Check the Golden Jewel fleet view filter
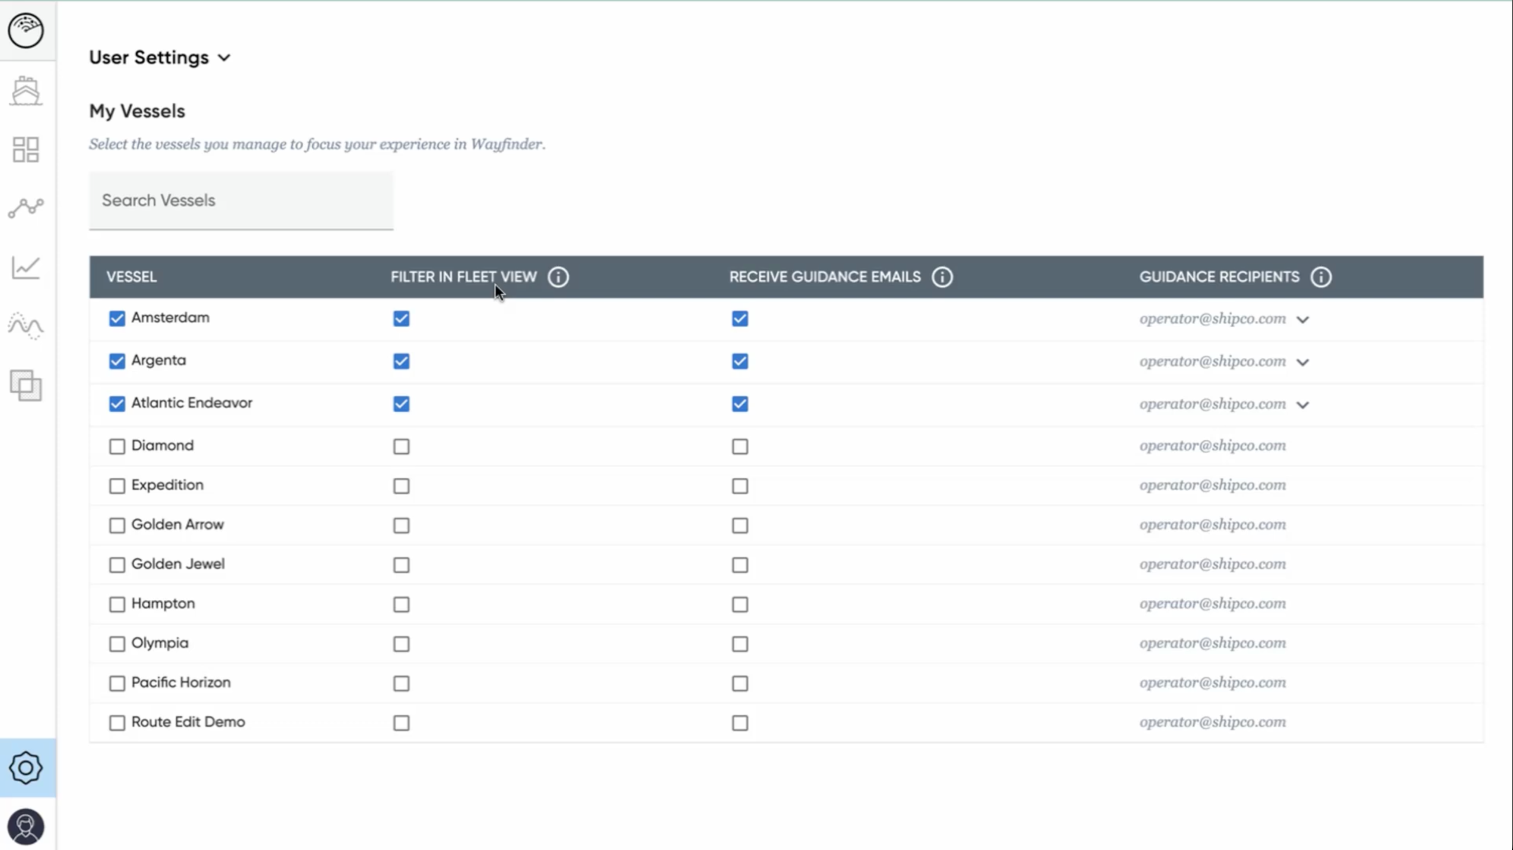The height and width of the screenshot is (850, 1513). click(x=401, y=565)
